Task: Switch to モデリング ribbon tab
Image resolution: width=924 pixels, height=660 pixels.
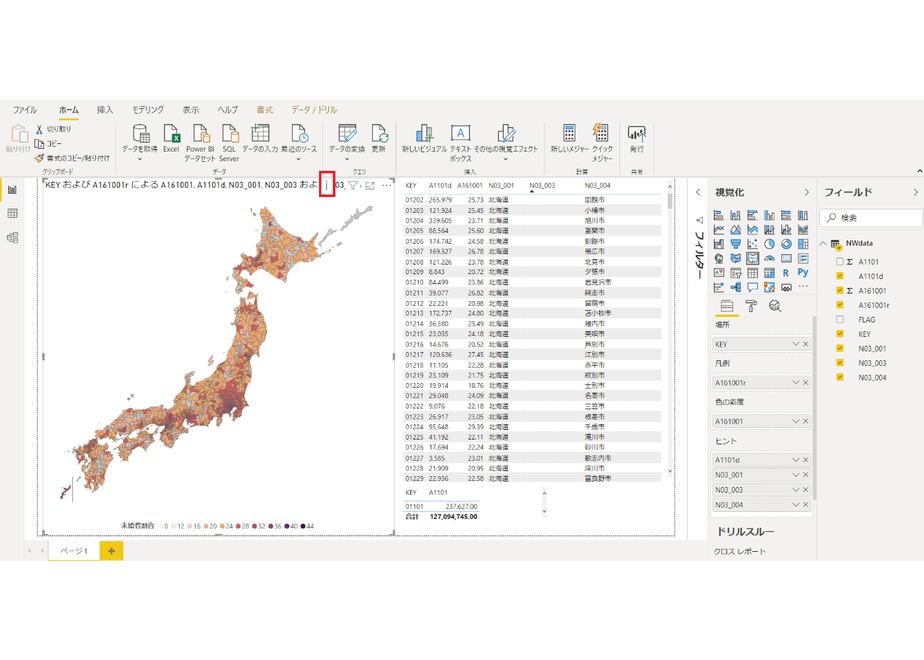Action: point(148,110)
